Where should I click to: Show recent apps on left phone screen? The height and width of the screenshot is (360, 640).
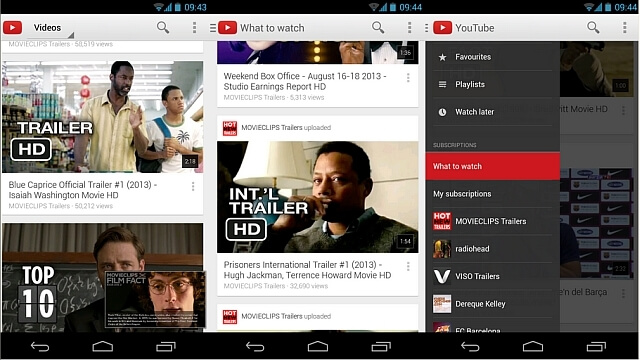[x=166, y=347]
